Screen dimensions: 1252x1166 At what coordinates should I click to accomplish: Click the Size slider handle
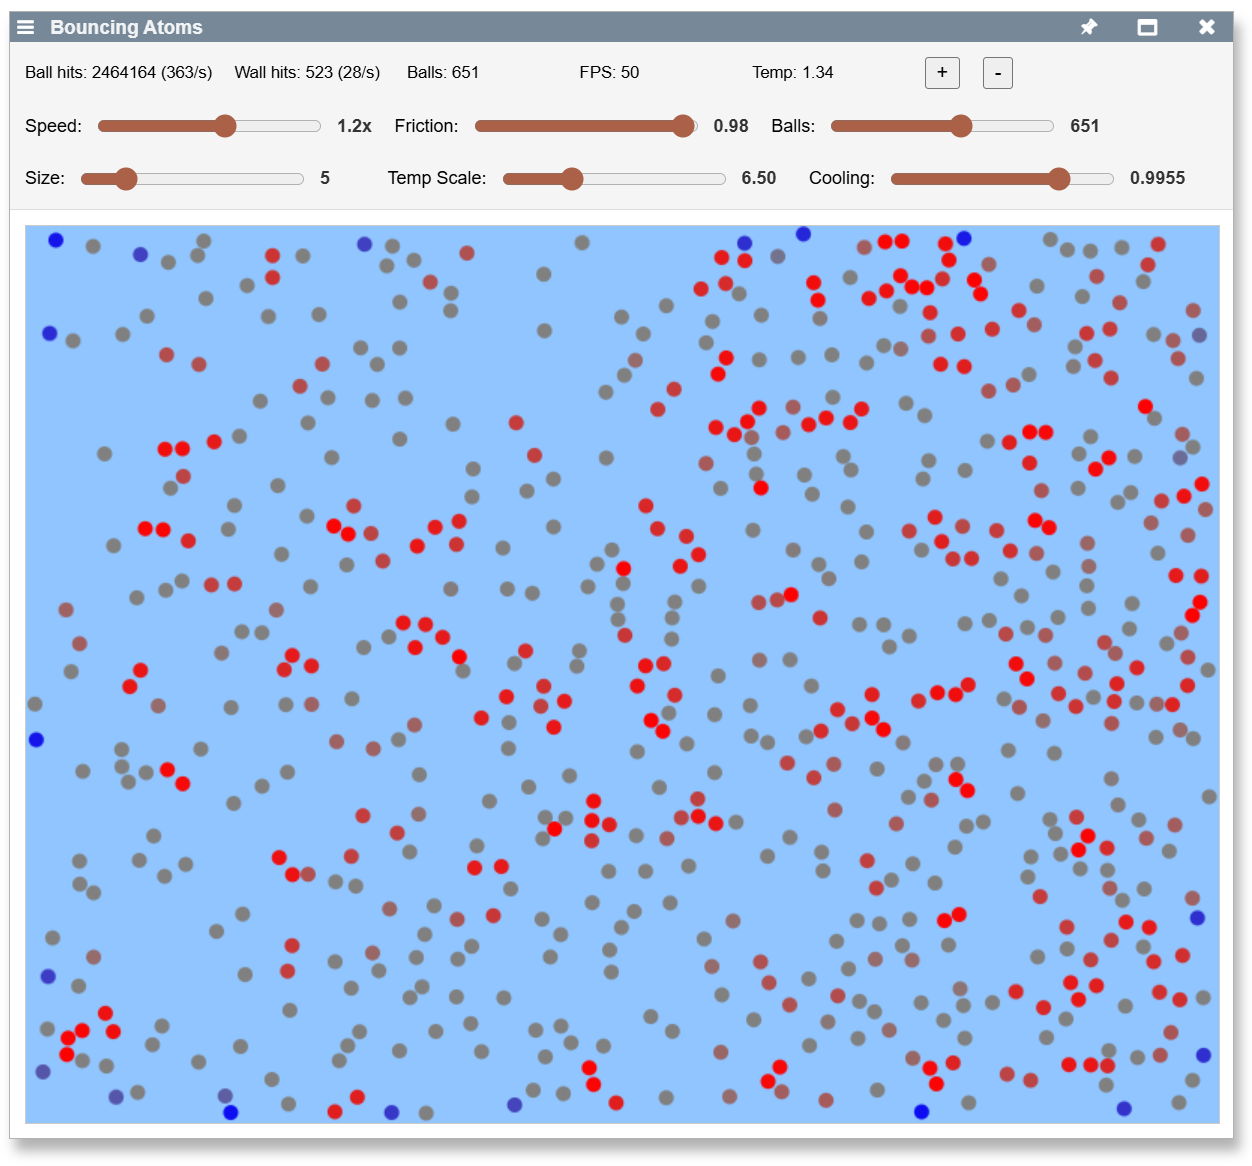pos(126,179)
